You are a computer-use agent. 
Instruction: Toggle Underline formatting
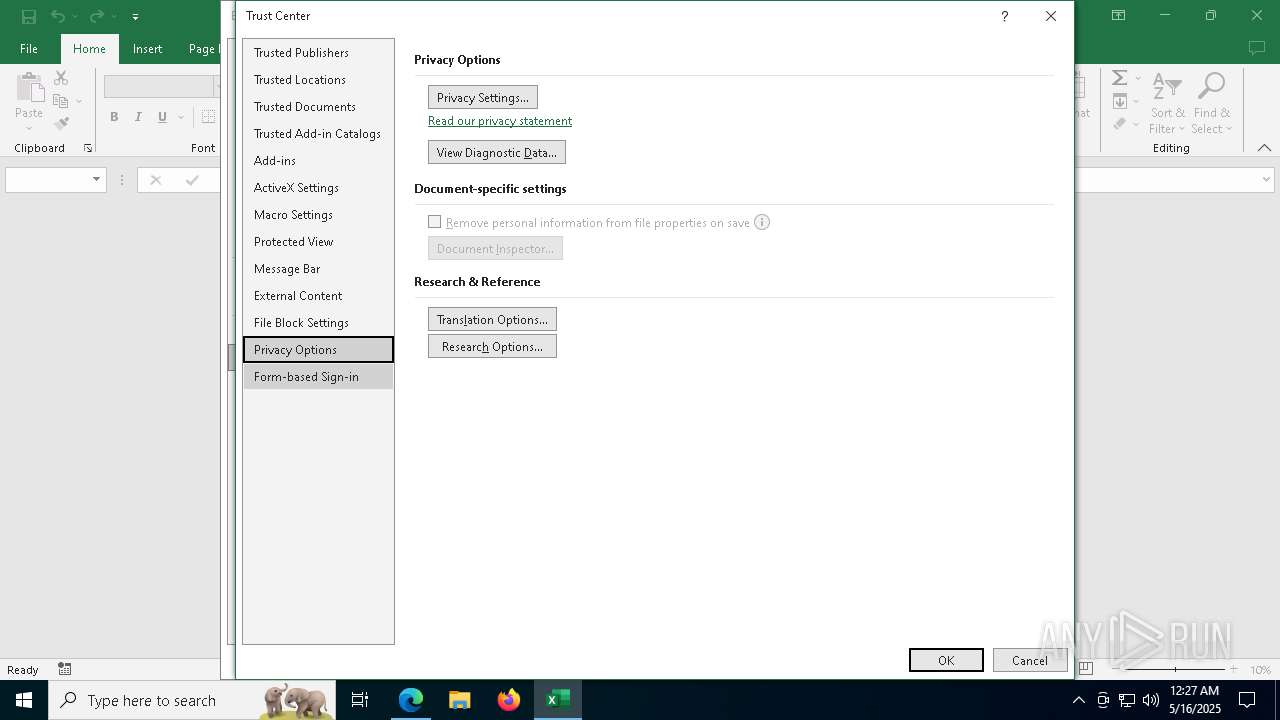click(x=162, y=117)
